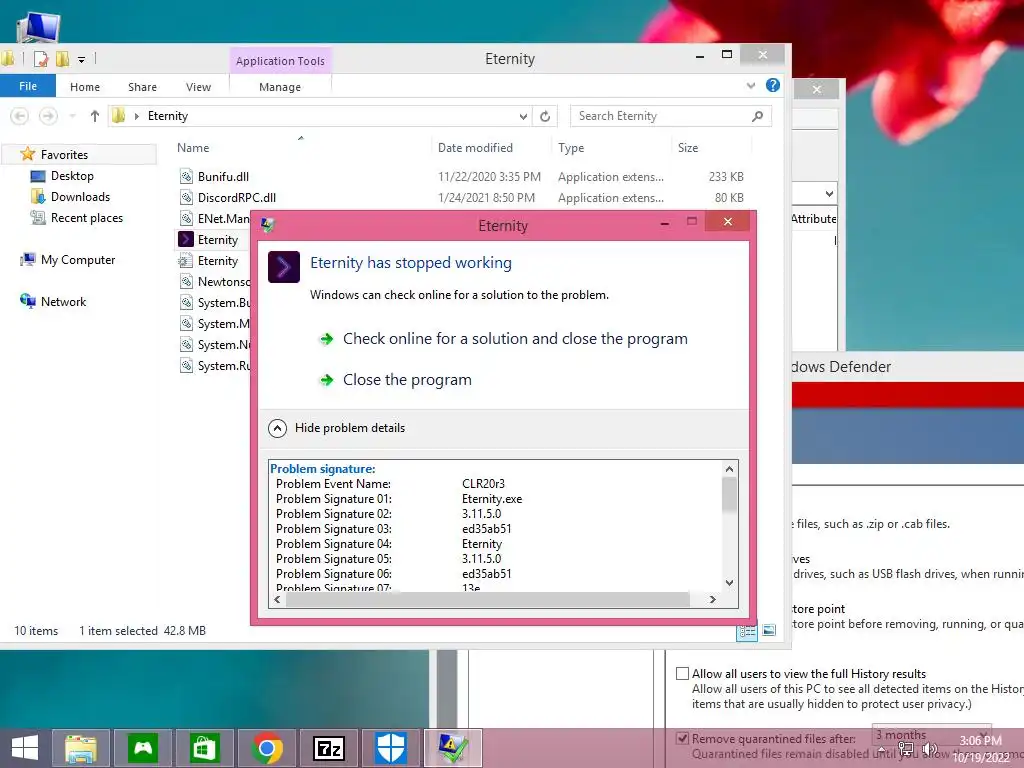Click the Search Eternity input field
The image size is (1024, 768).
pyautogui.click(x=661, y=116)
